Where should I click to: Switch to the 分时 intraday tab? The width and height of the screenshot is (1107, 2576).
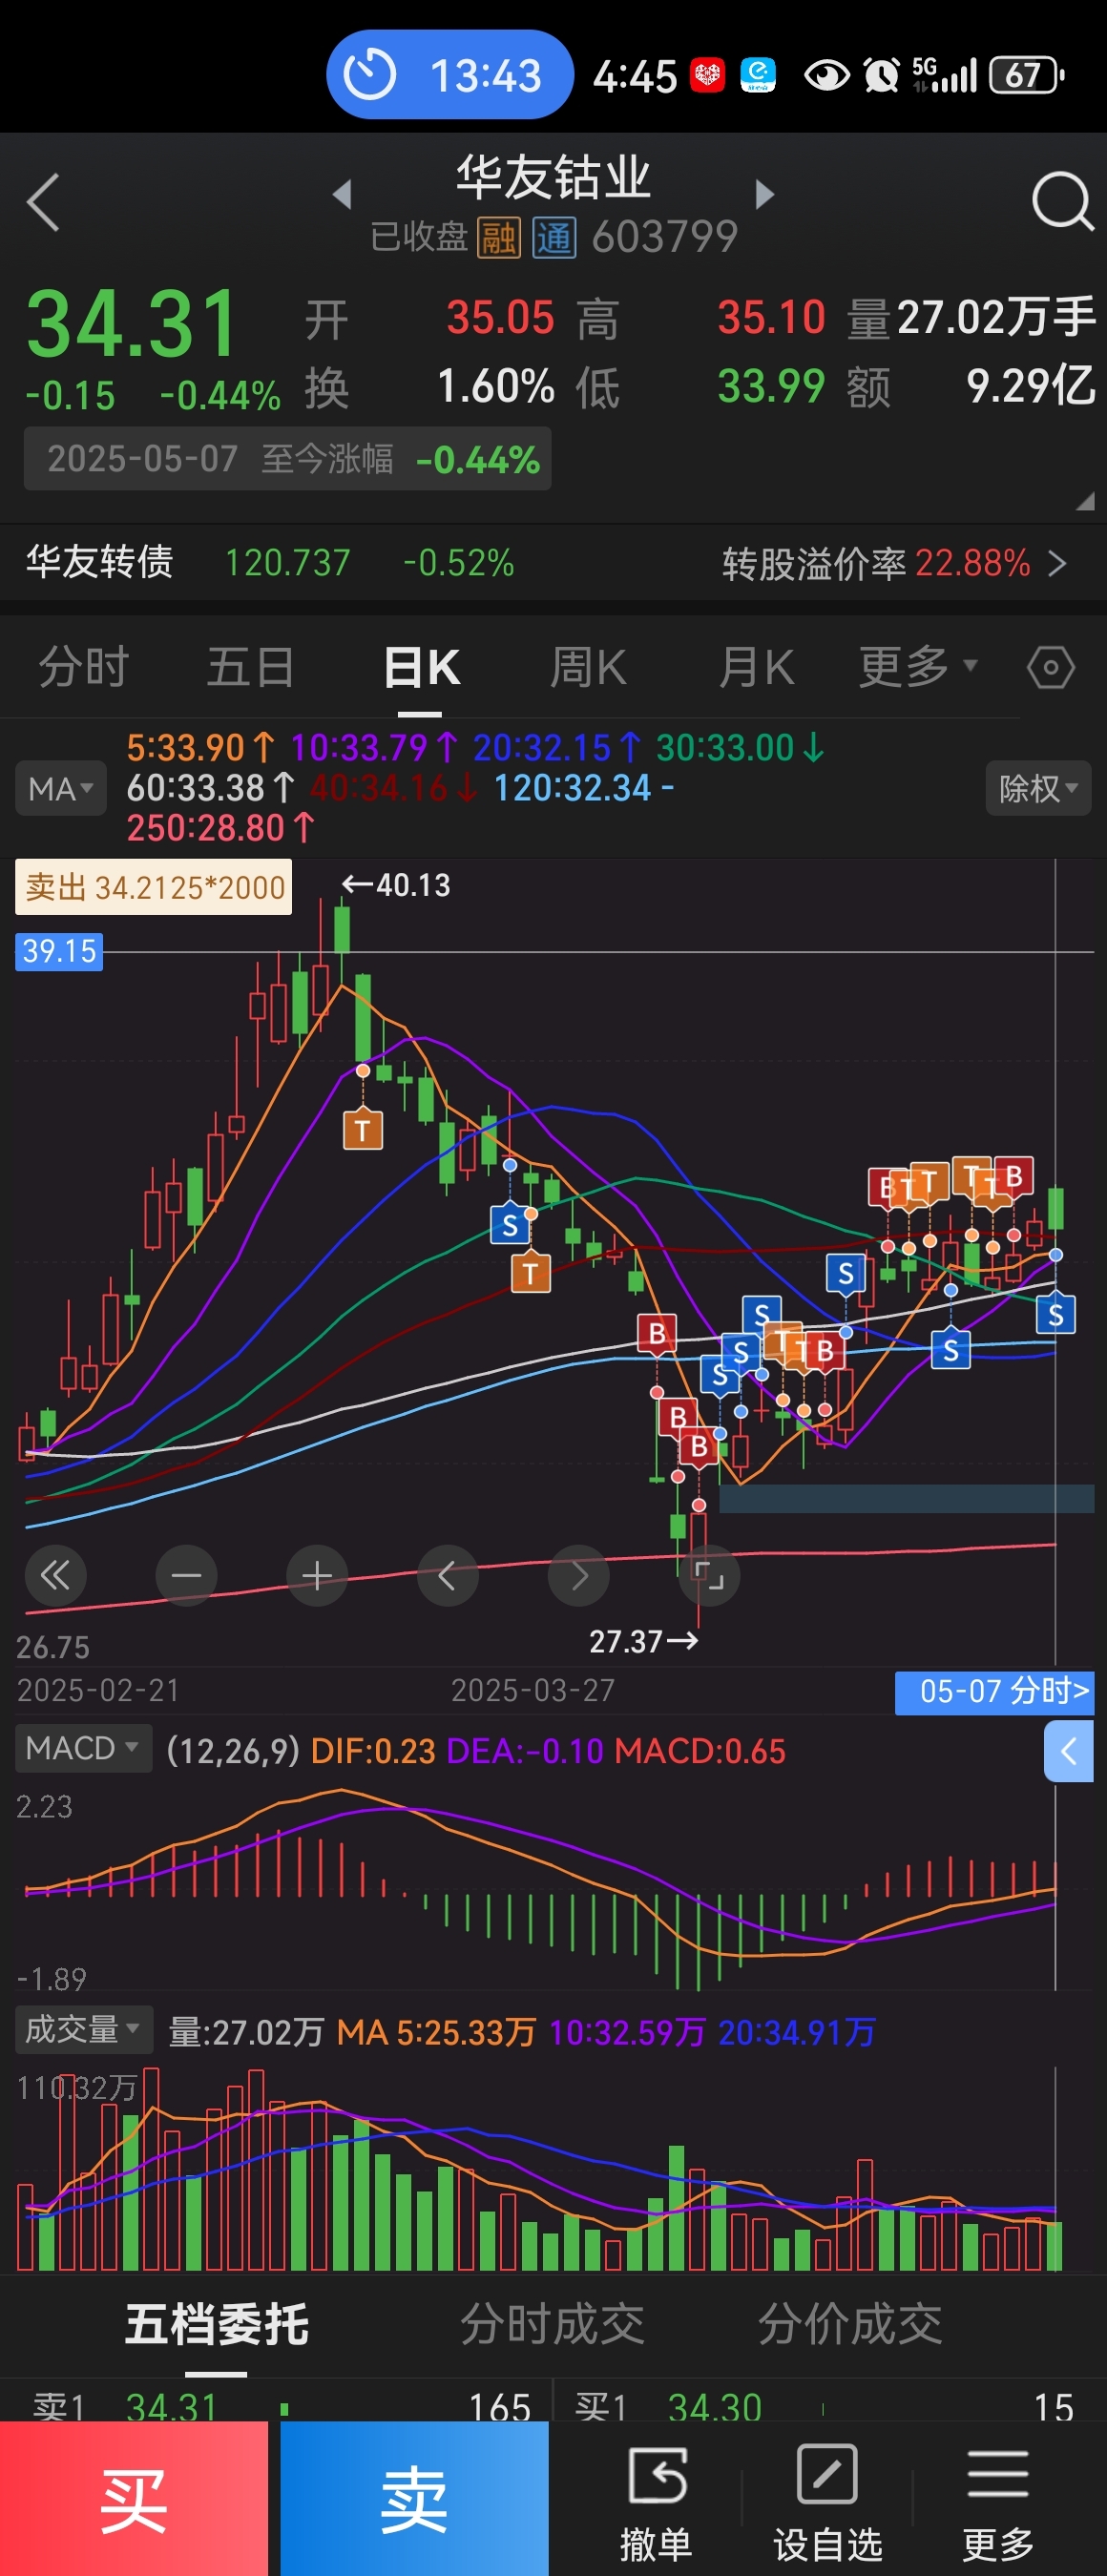click(84, 667)
